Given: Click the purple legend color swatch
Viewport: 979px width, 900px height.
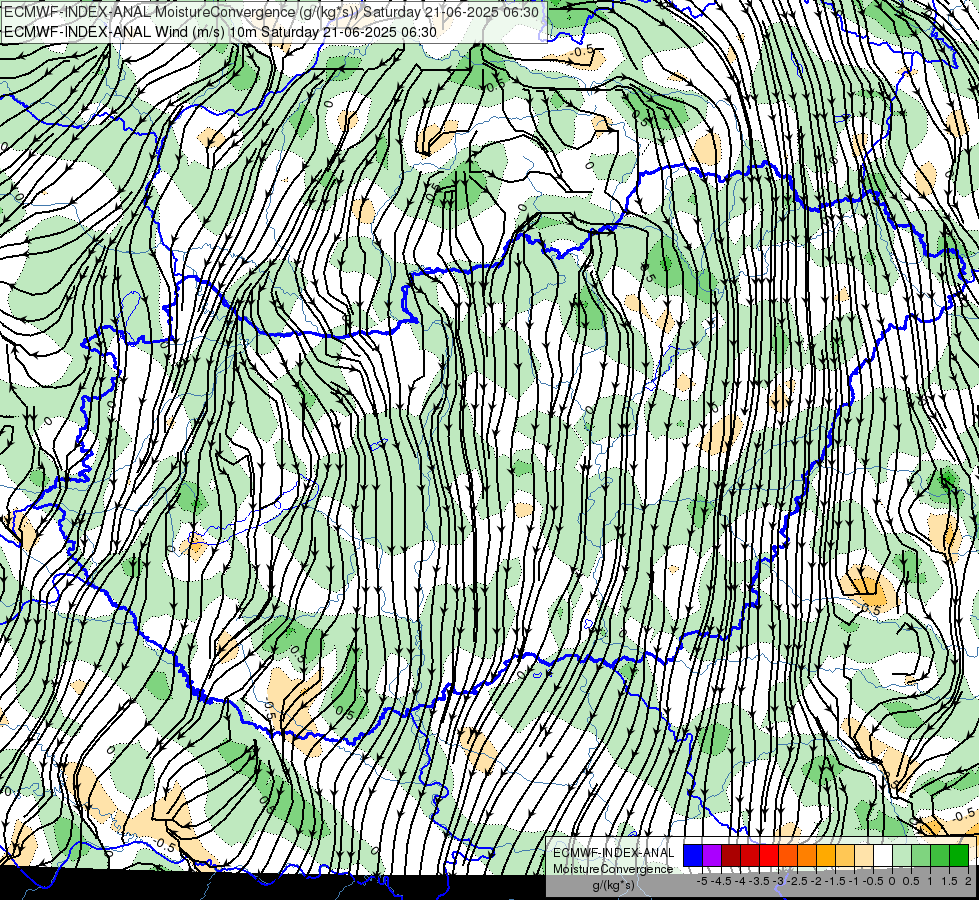Looking at the screenshot, I should tap(712, 855).
